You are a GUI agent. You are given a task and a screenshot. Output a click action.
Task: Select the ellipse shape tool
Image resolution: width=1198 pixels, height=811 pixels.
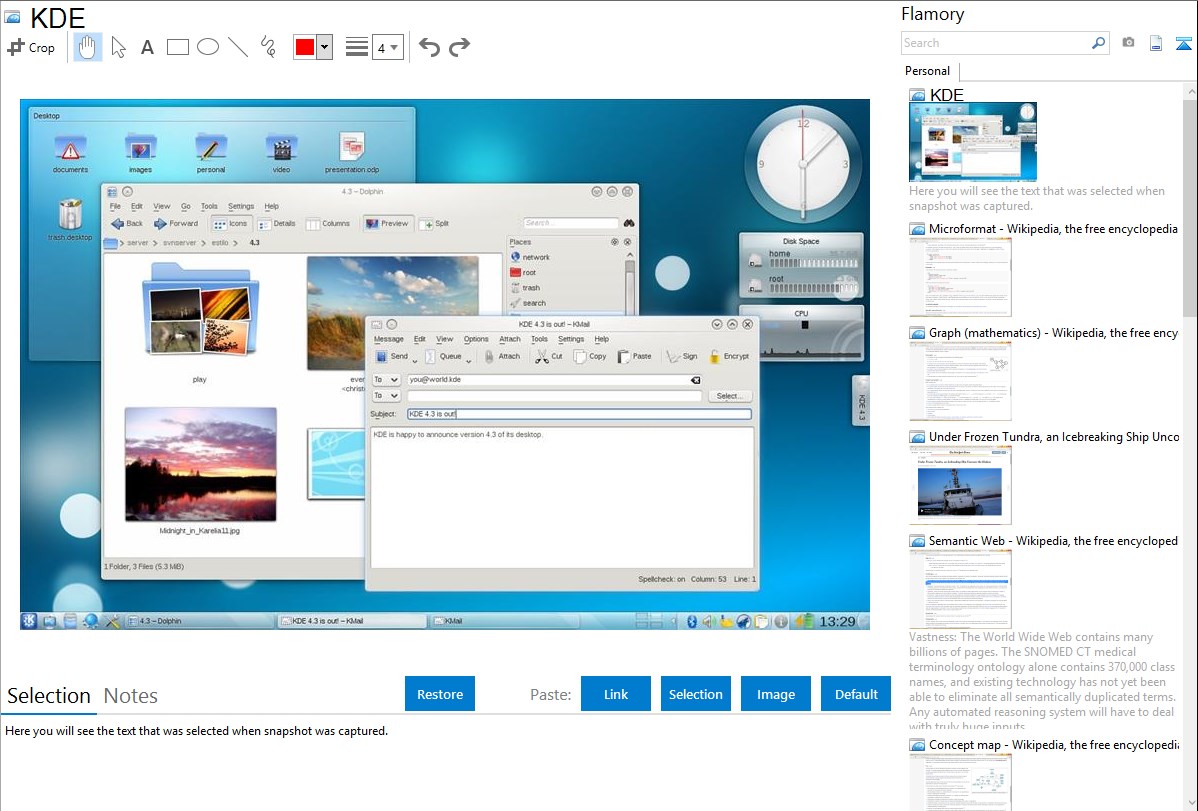point(208,47)
